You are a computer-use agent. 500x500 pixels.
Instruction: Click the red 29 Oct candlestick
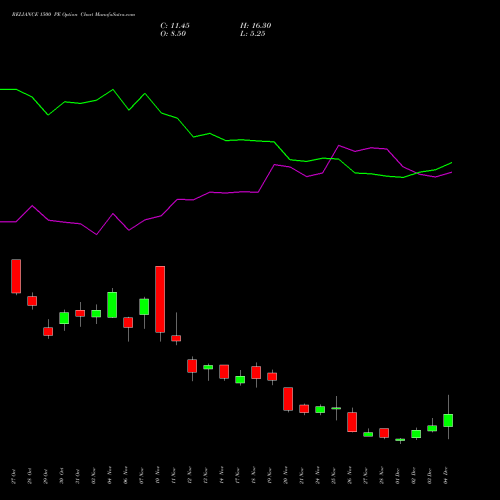(x=48, y=331)
